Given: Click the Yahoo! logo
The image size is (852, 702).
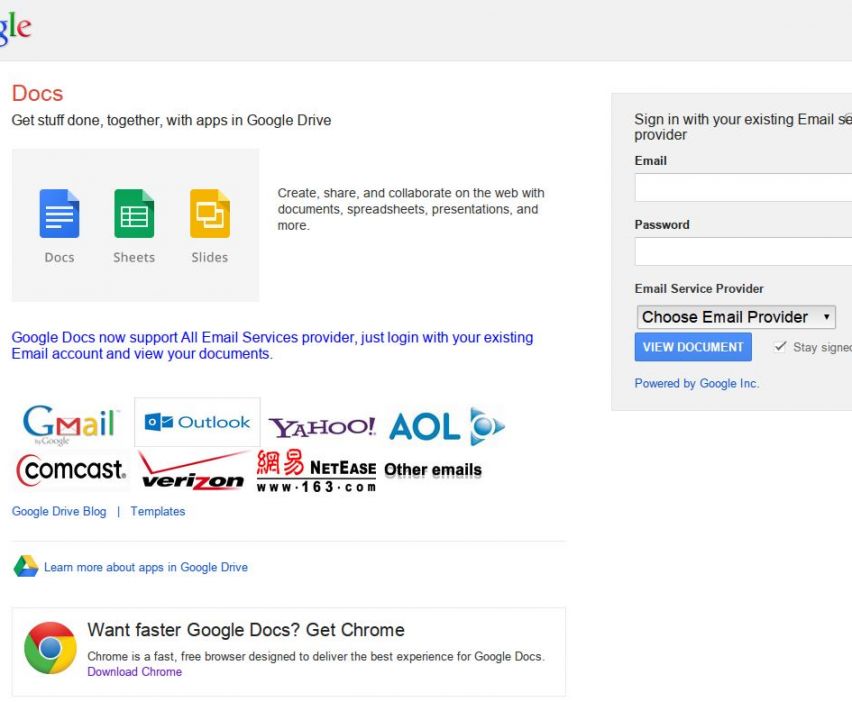Looking at the screenshot, I should (x=322, y=427).
